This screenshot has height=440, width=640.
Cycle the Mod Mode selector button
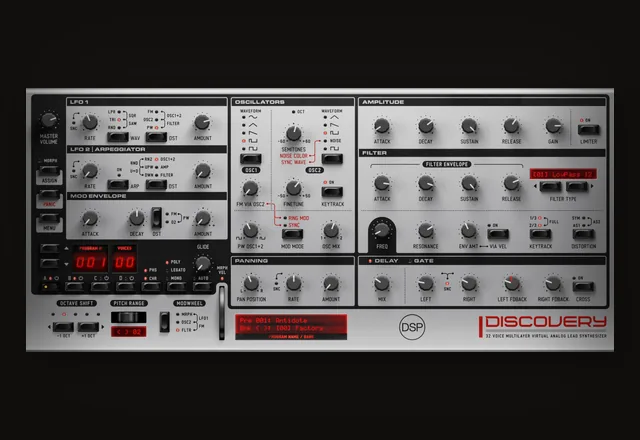pos(292,234)
